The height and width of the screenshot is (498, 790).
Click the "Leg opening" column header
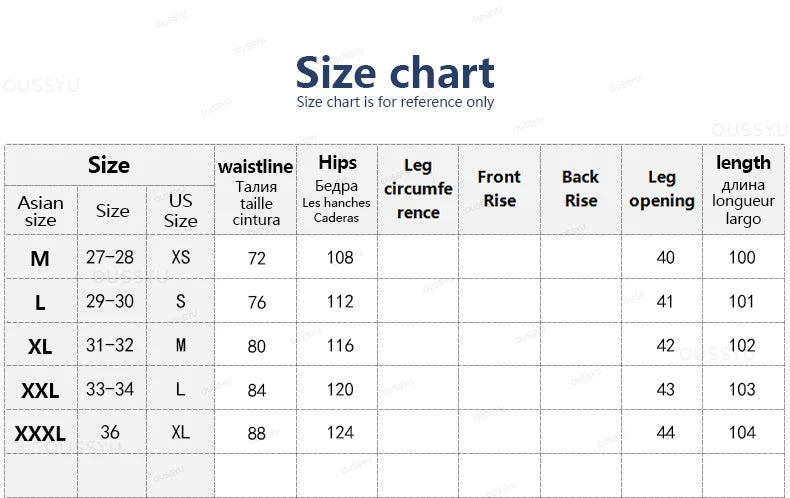(x=662, y=189)
